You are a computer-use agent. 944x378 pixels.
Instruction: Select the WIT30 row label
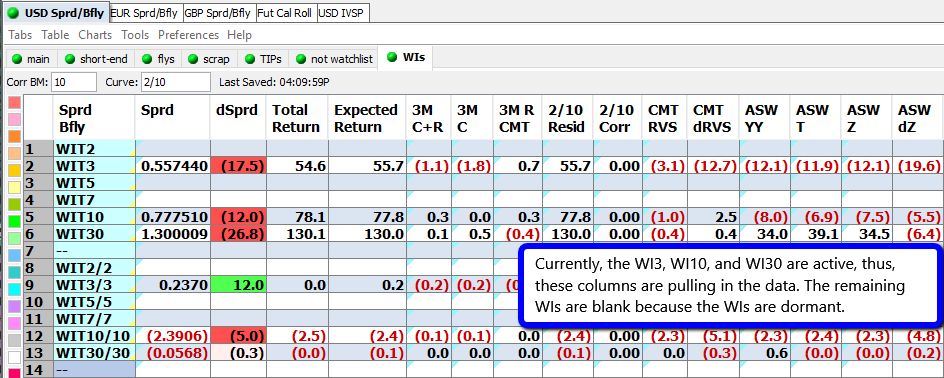(95, 234)
